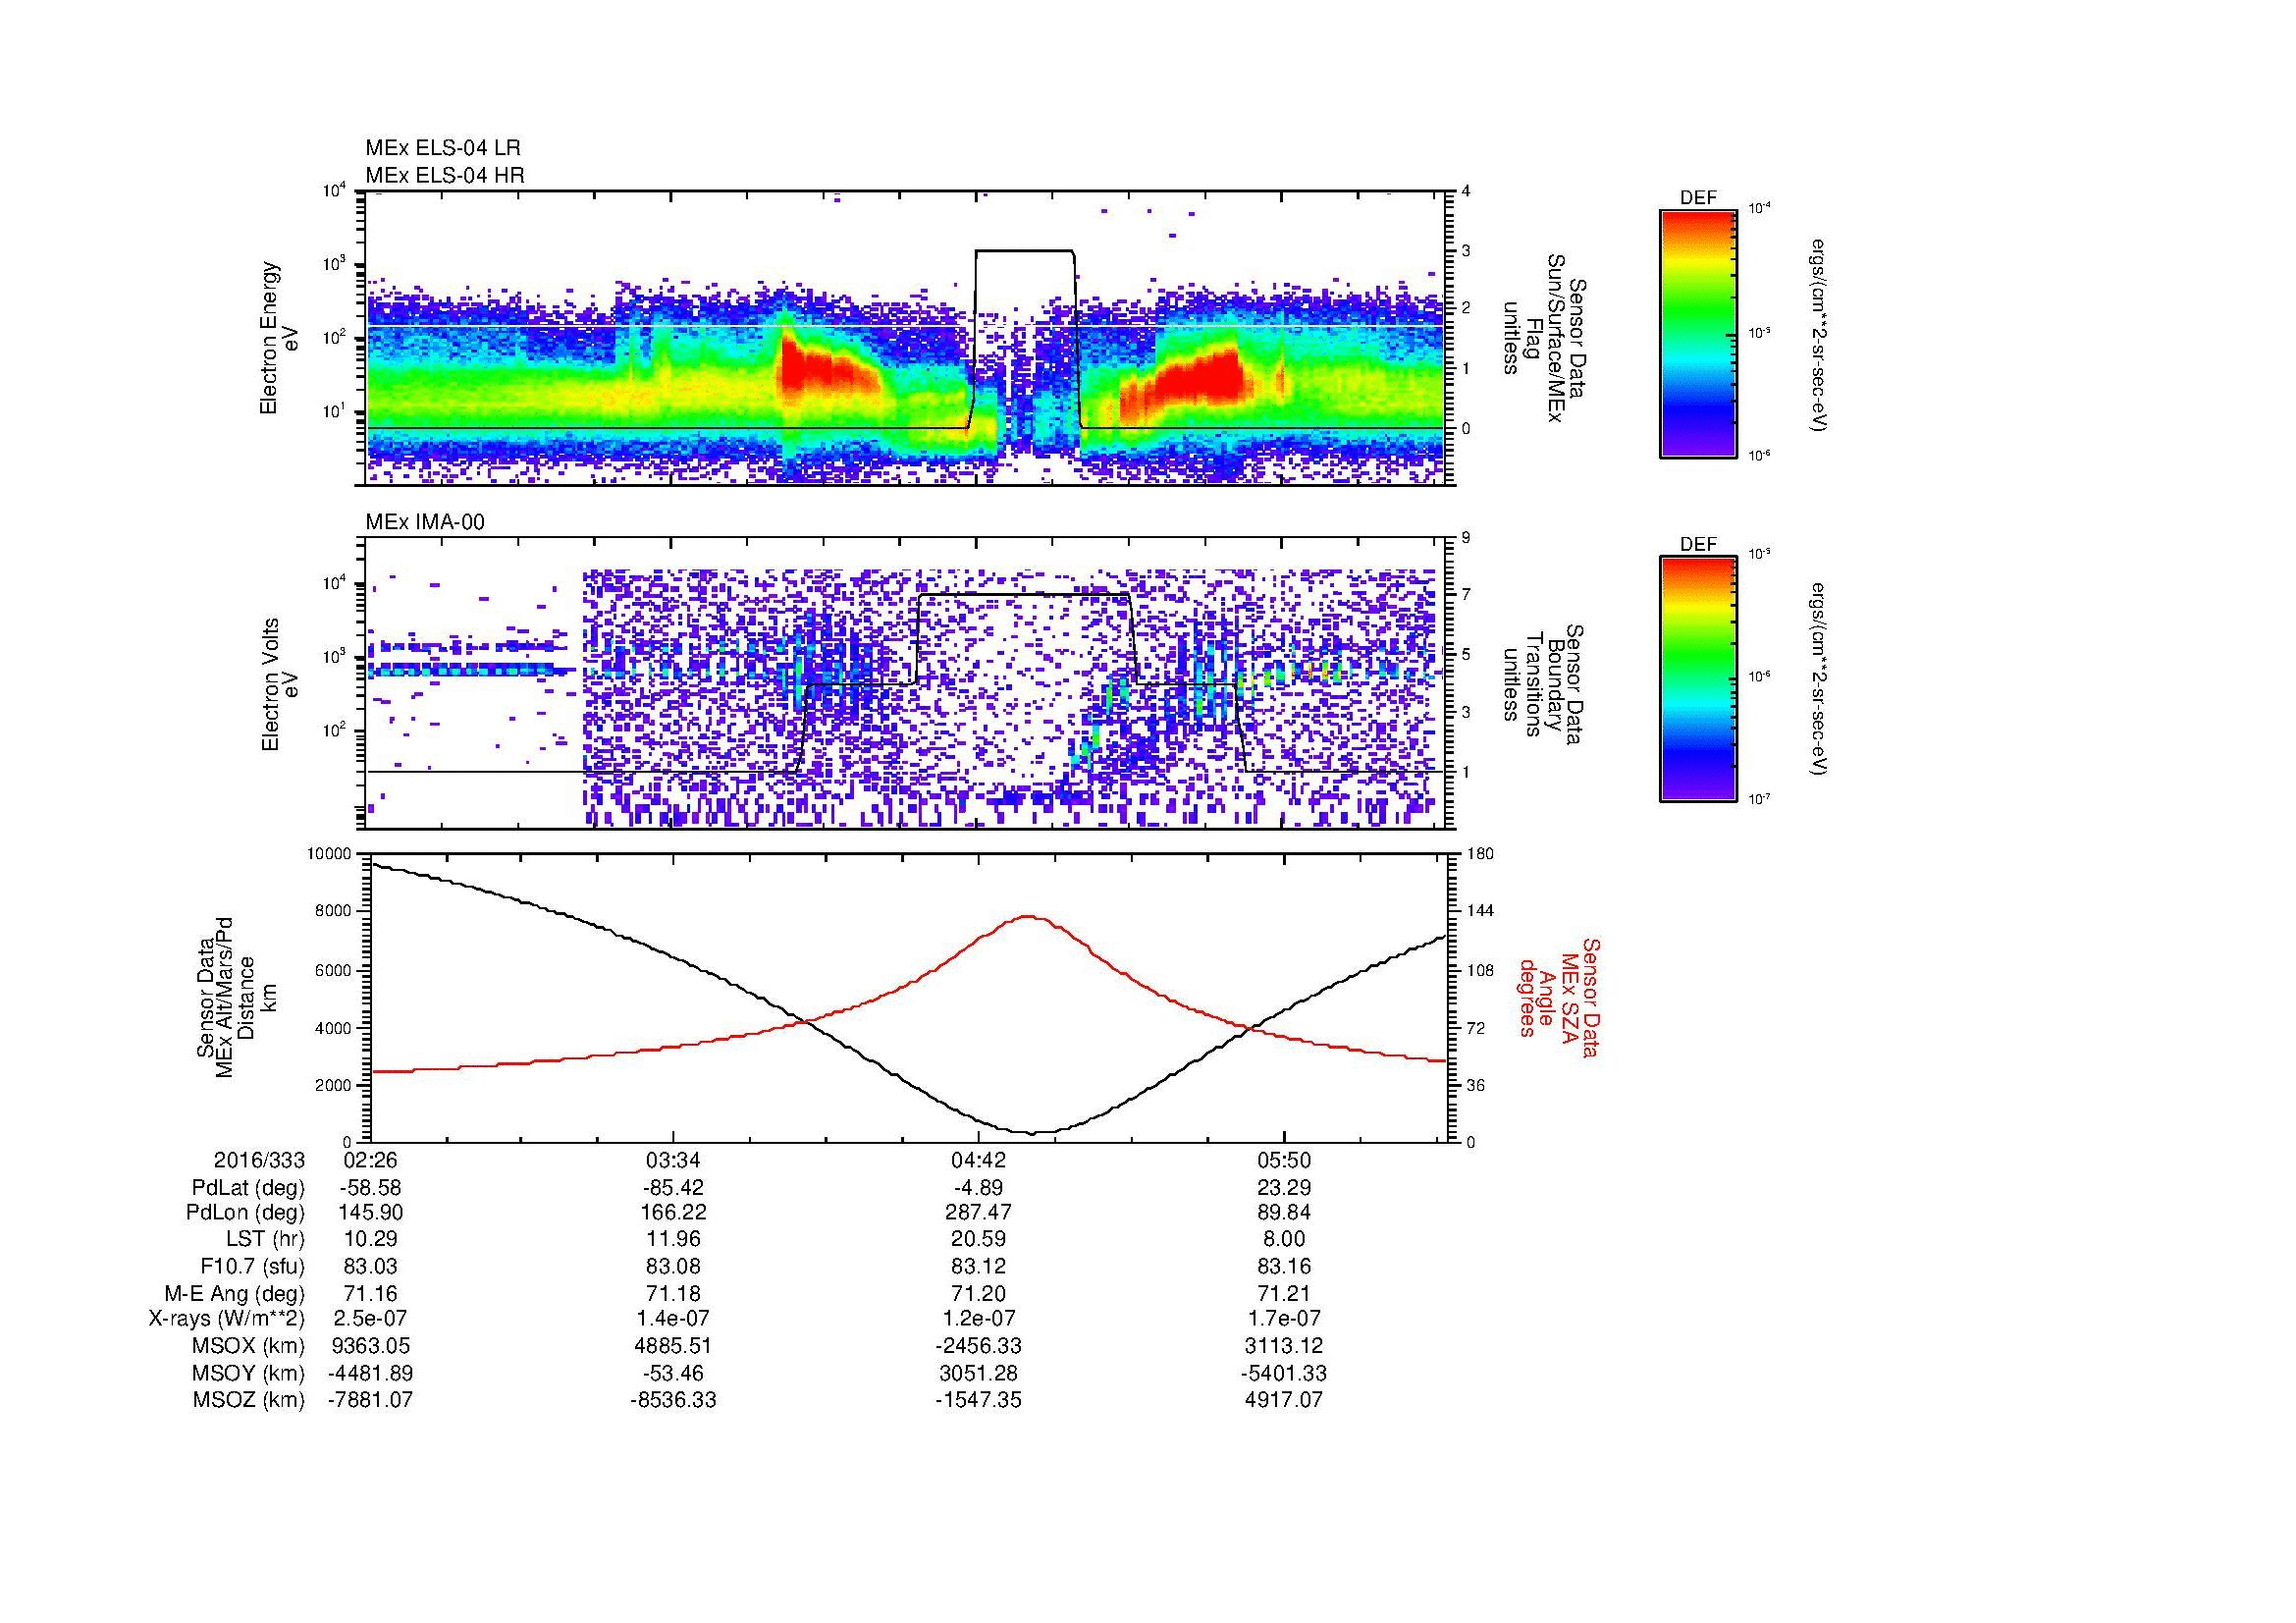
Task: Click the lower color bar units label
Action: (x=1819, y=681)
